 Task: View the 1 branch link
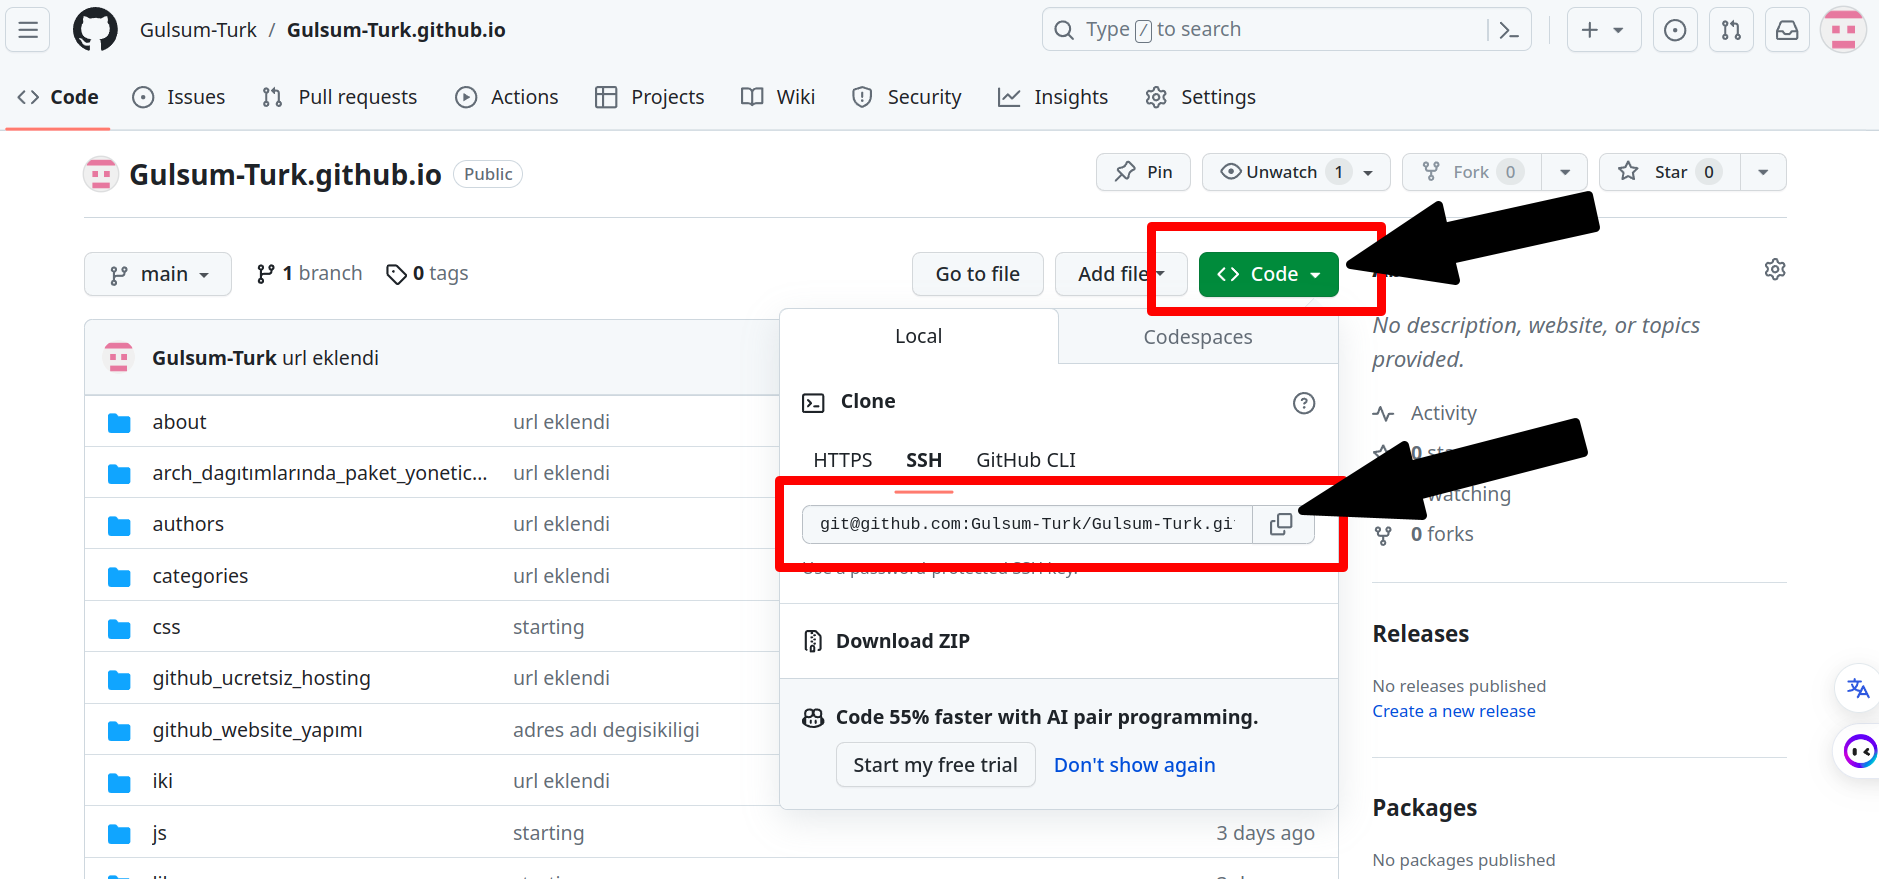[x=309, y=273]
